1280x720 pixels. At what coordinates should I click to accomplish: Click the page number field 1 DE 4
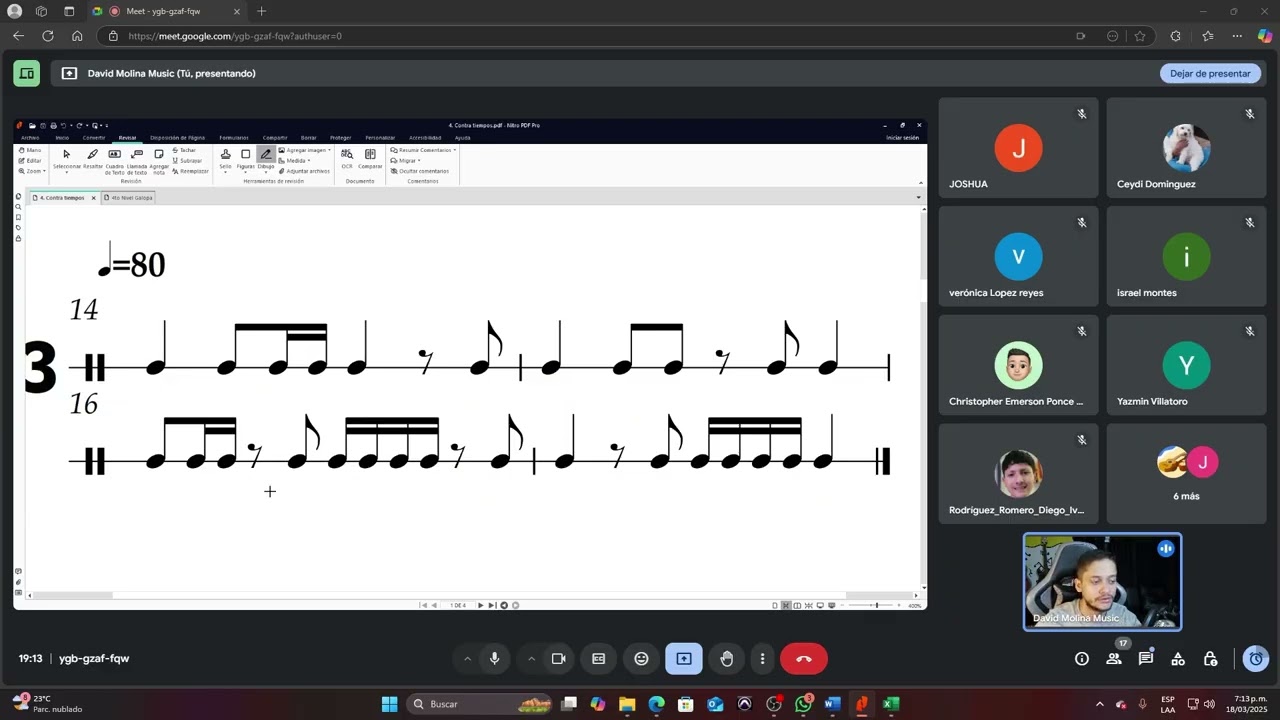pyautogui.click(x=458, y=605)
